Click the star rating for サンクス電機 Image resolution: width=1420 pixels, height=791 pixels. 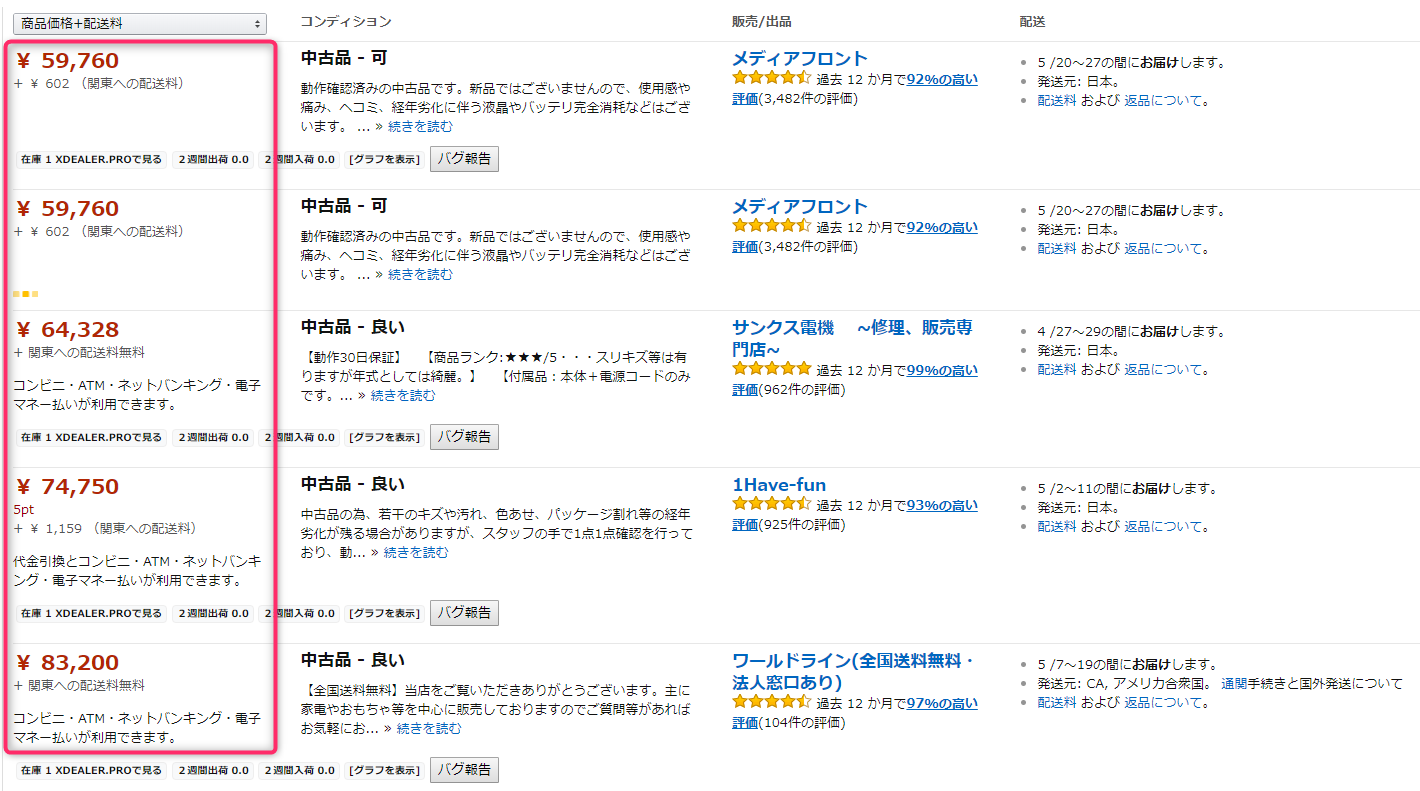(771, 370)
